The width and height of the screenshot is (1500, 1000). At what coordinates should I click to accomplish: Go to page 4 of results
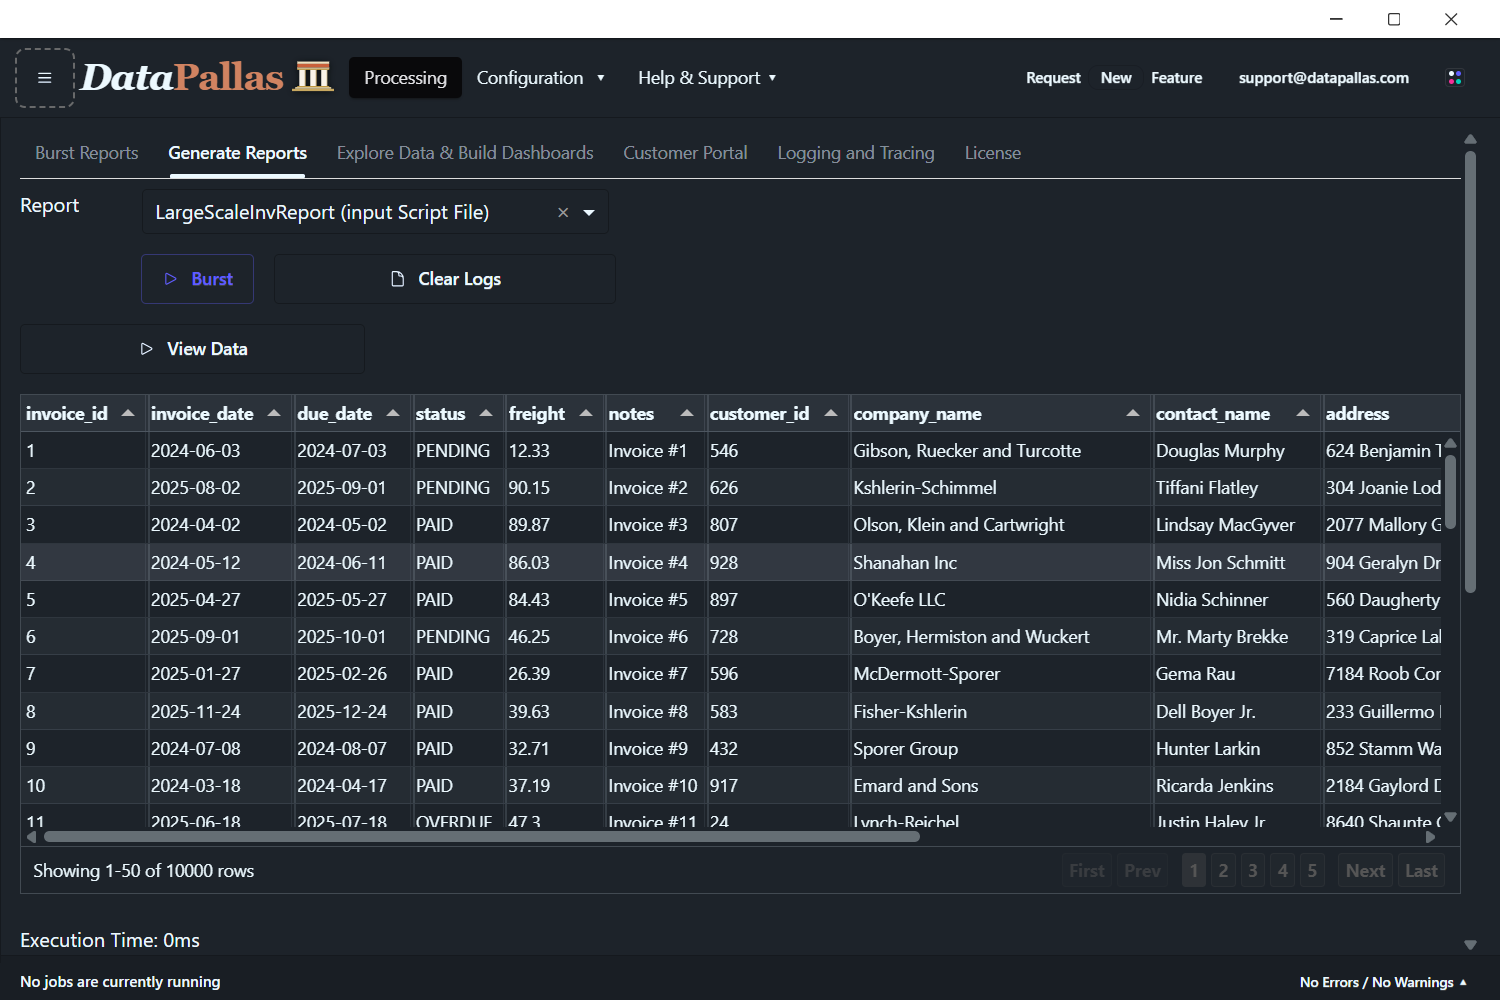1282,871
